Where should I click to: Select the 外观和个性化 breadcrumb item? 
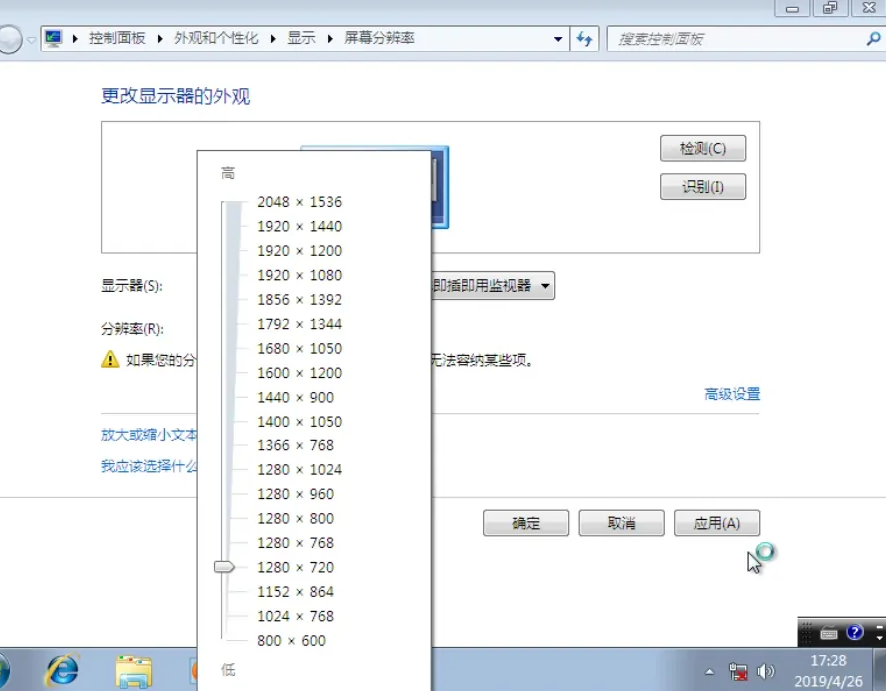(216, 38)
